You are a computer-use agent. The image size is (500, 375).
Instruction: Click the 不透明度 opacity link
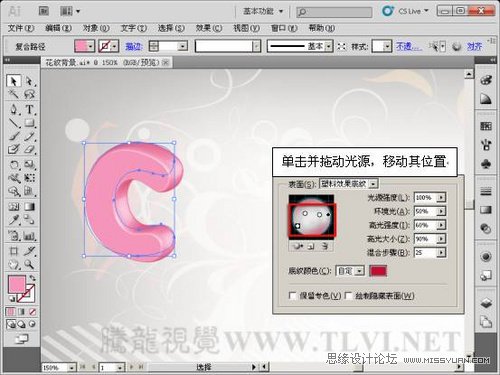409,46
